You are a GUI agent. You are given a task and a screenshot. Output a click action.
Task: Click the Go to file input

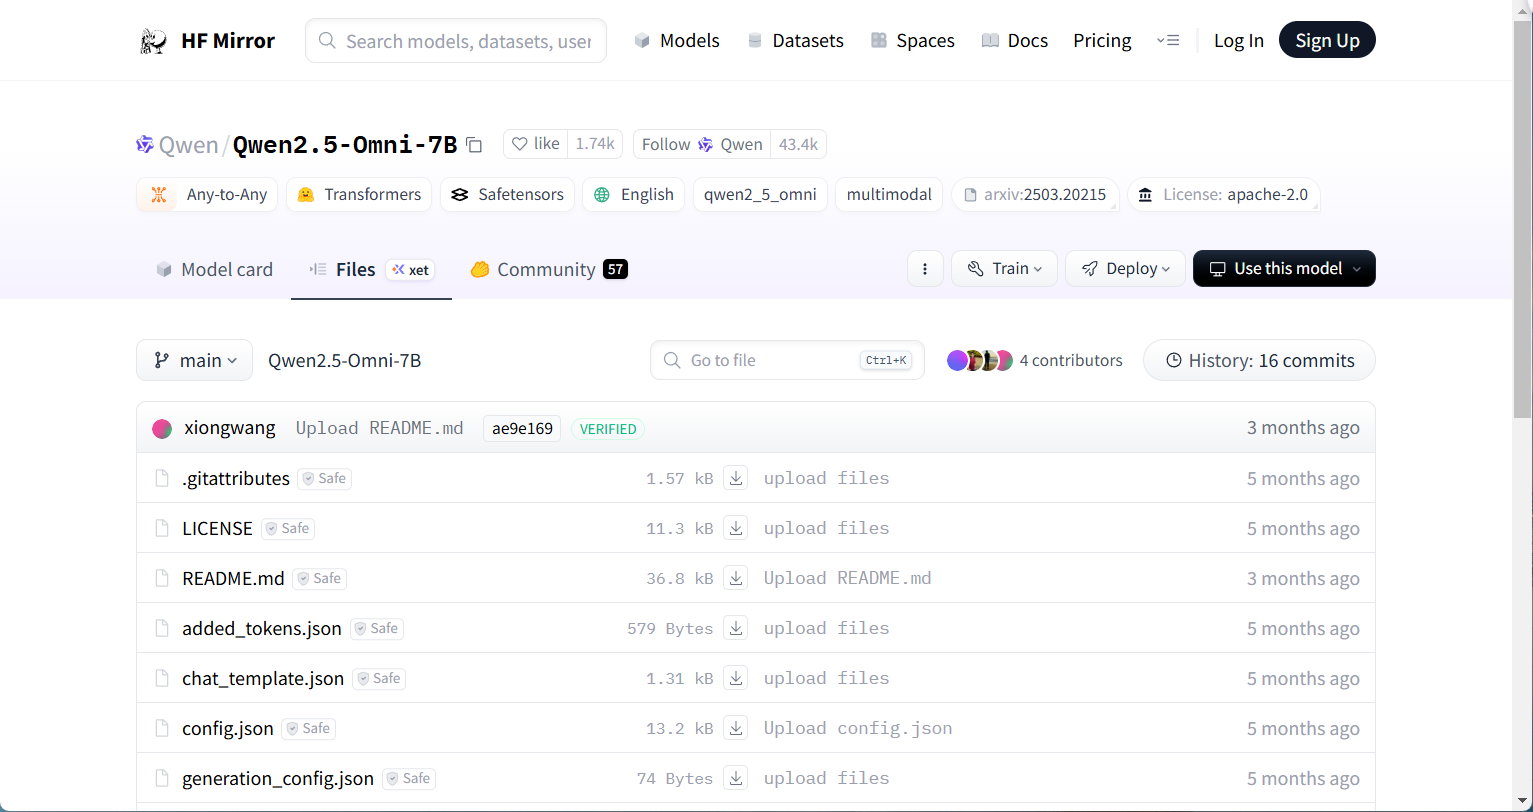(787, 360)
